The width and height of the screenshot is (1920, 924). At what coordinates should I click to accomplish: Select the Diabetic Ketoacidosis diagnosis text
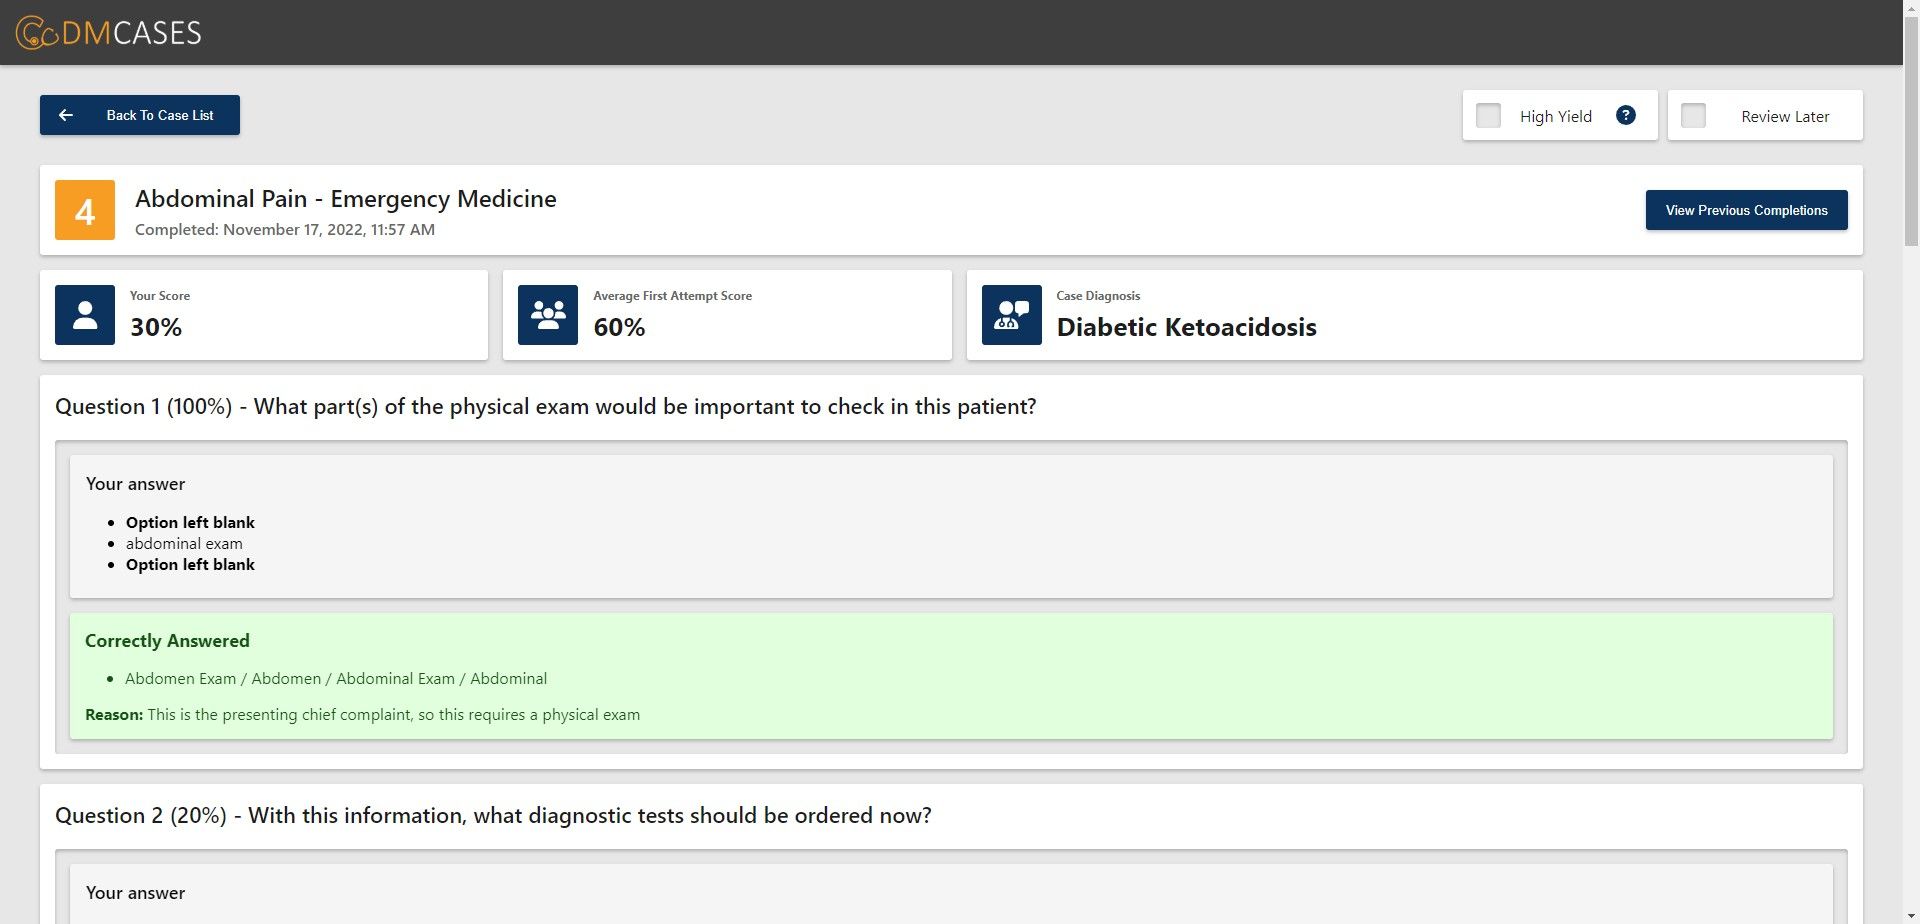[1186, 328]
